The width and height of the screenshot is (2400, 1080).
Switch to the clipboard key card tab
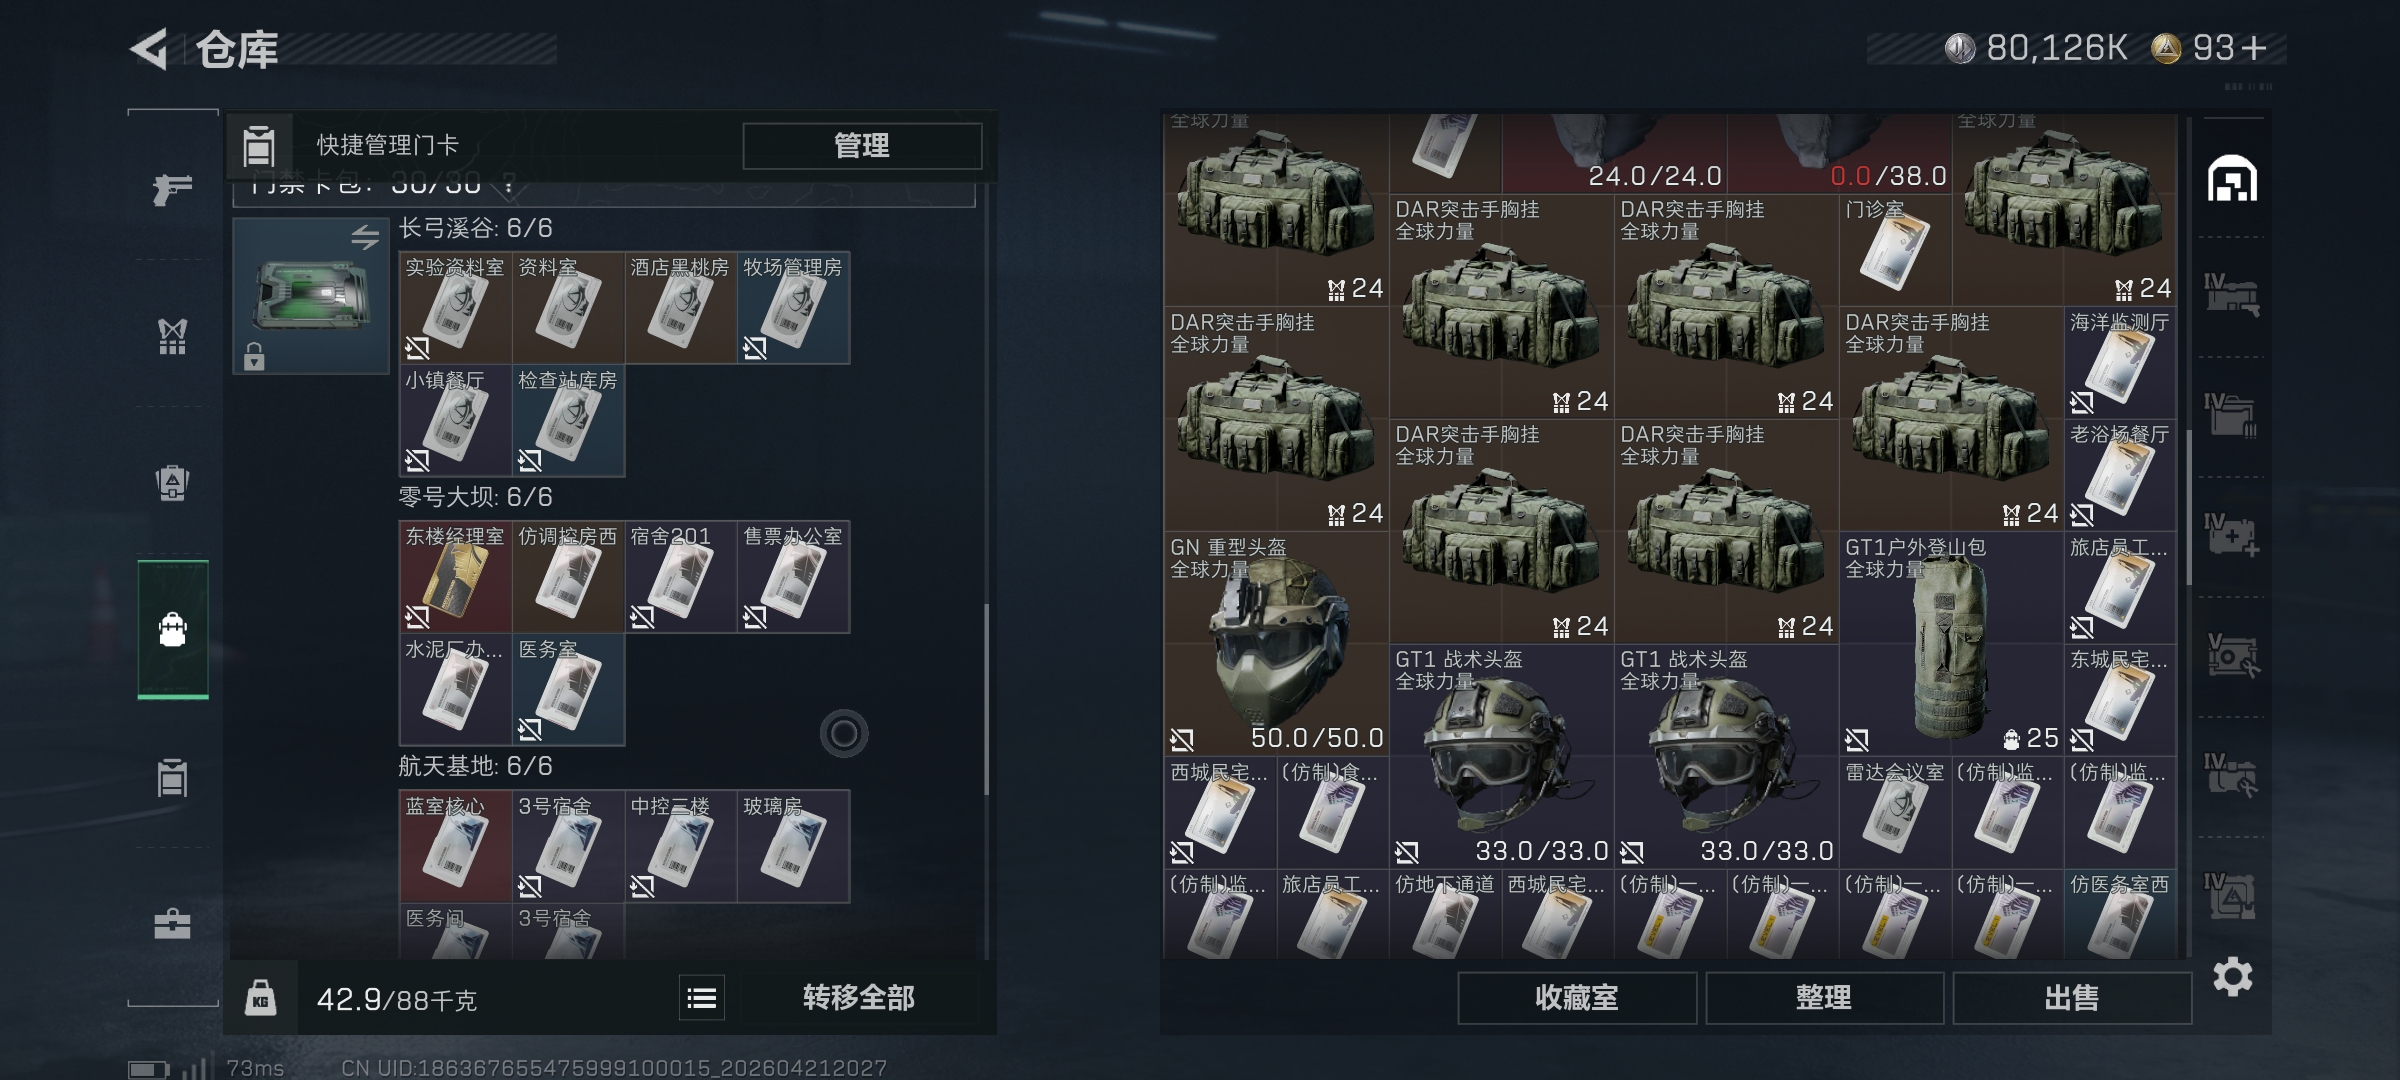172,777
